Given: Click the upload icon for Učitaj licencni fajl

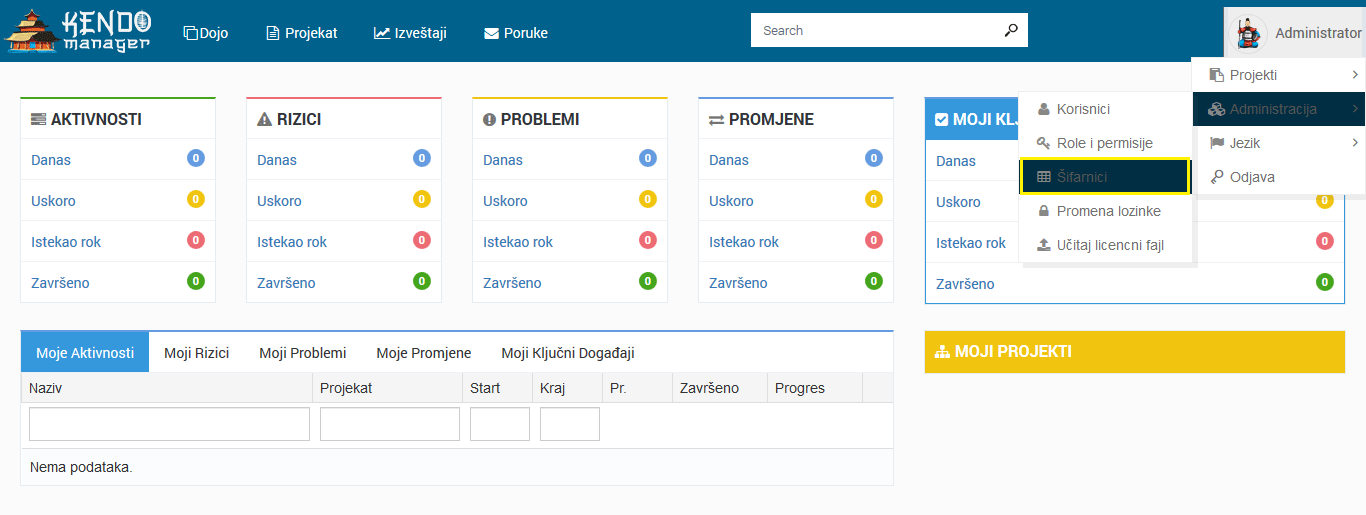Looking at the screenshot, I should coord(1044,245).
